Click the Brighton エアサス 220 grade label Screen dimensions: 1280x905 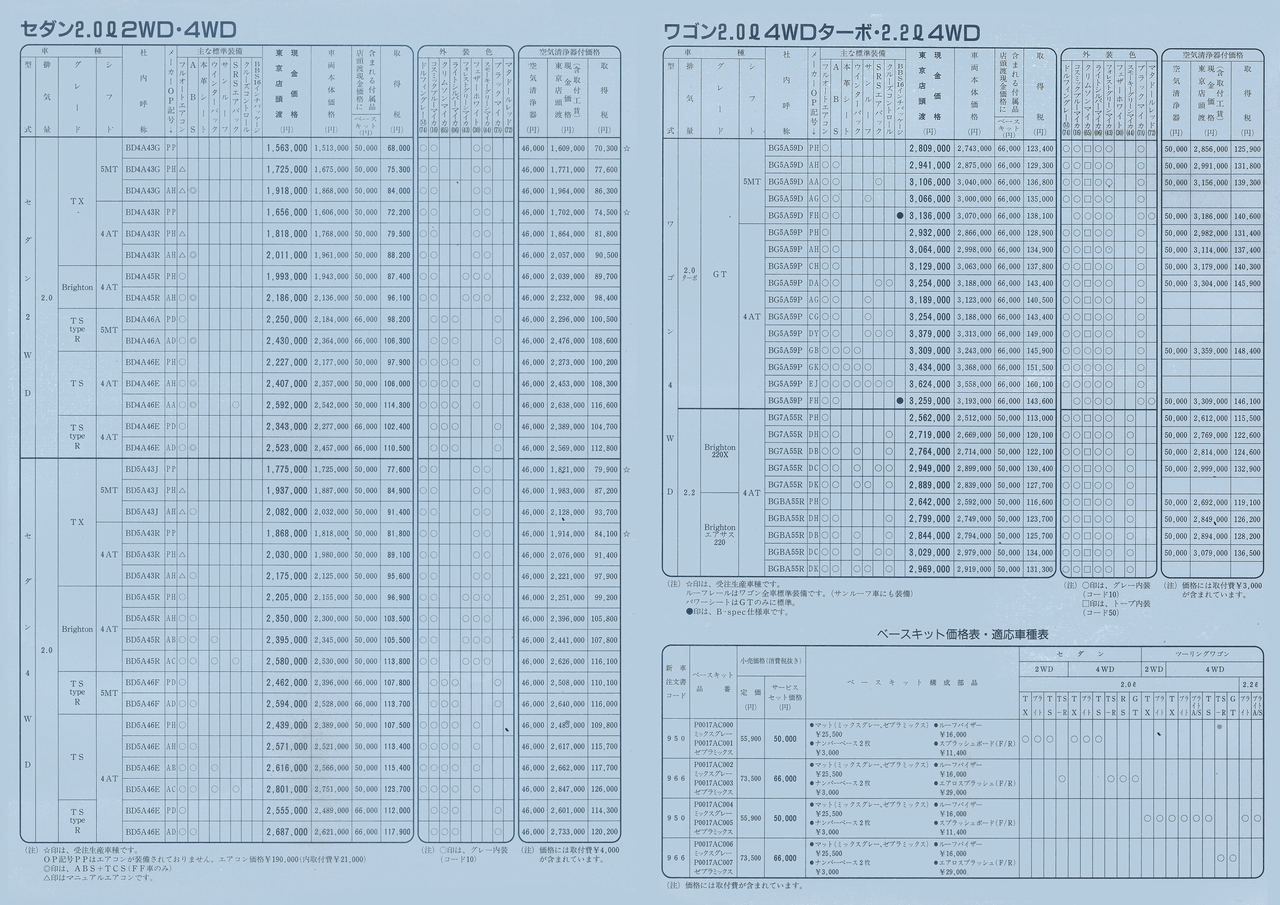(x=719, y=535)
